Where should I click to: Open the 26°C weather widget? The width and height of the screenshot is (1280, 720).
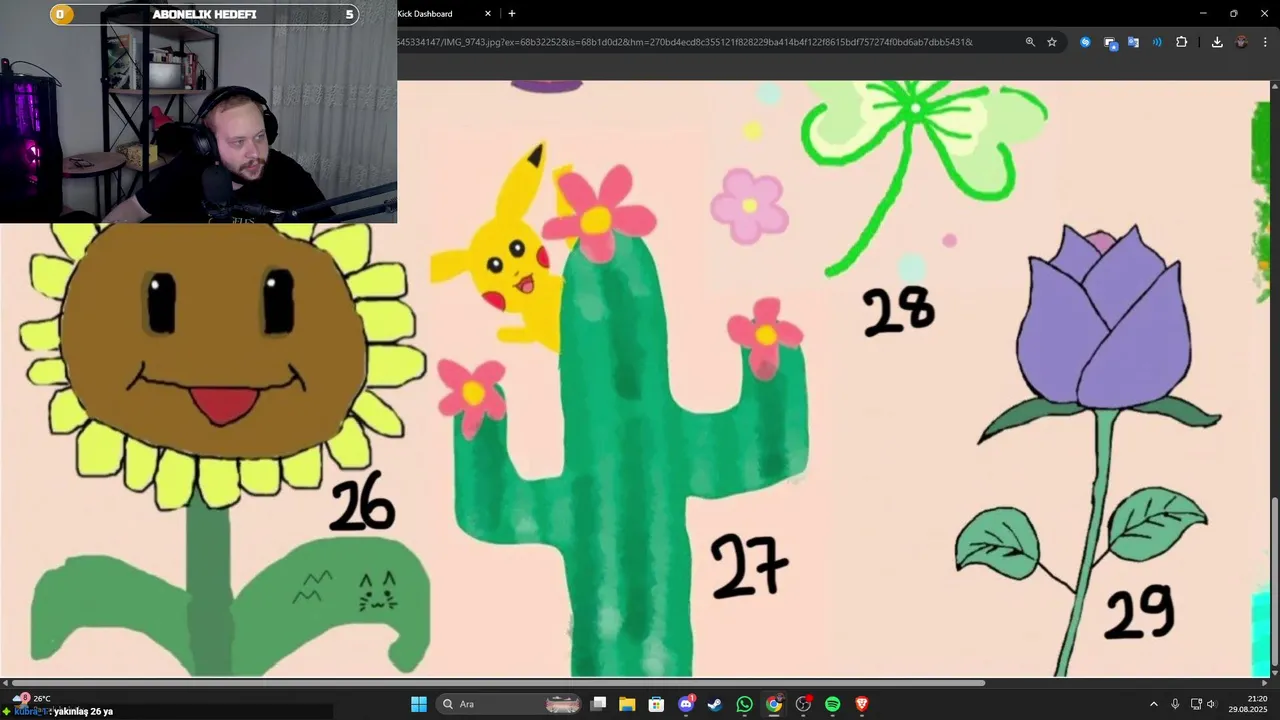32,699
